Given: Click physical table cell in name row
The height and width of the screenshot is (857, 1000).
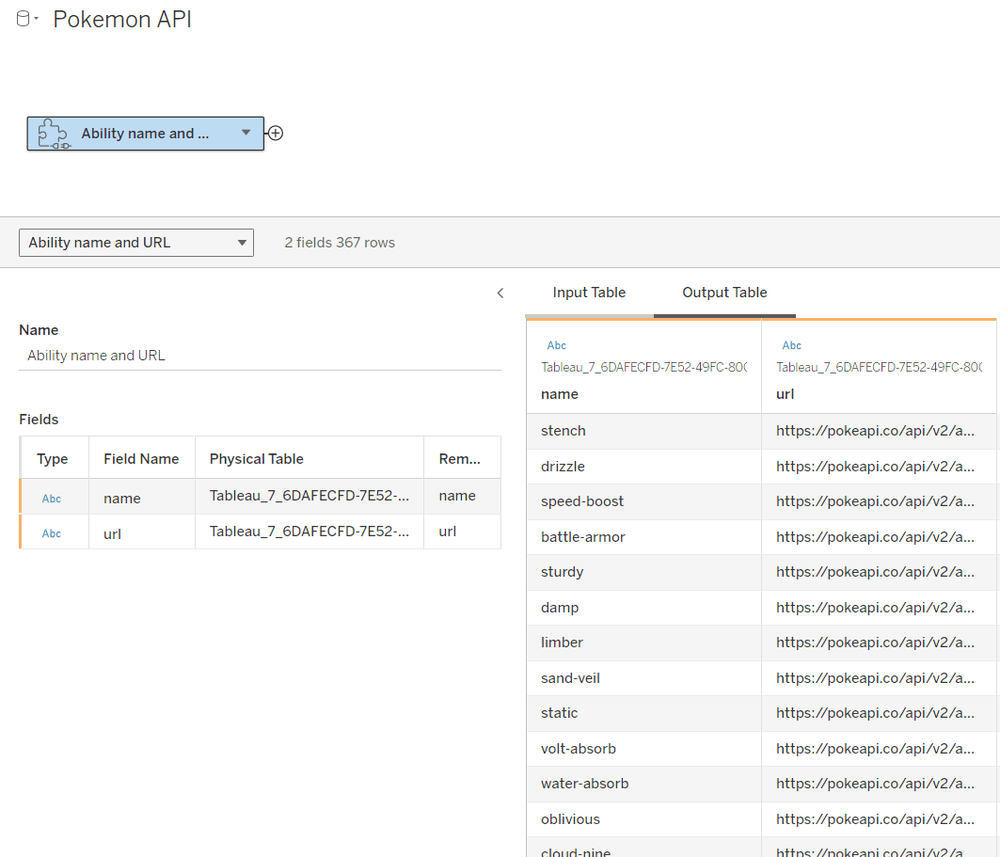Looking at the screenshot, I should coord(309,495).
